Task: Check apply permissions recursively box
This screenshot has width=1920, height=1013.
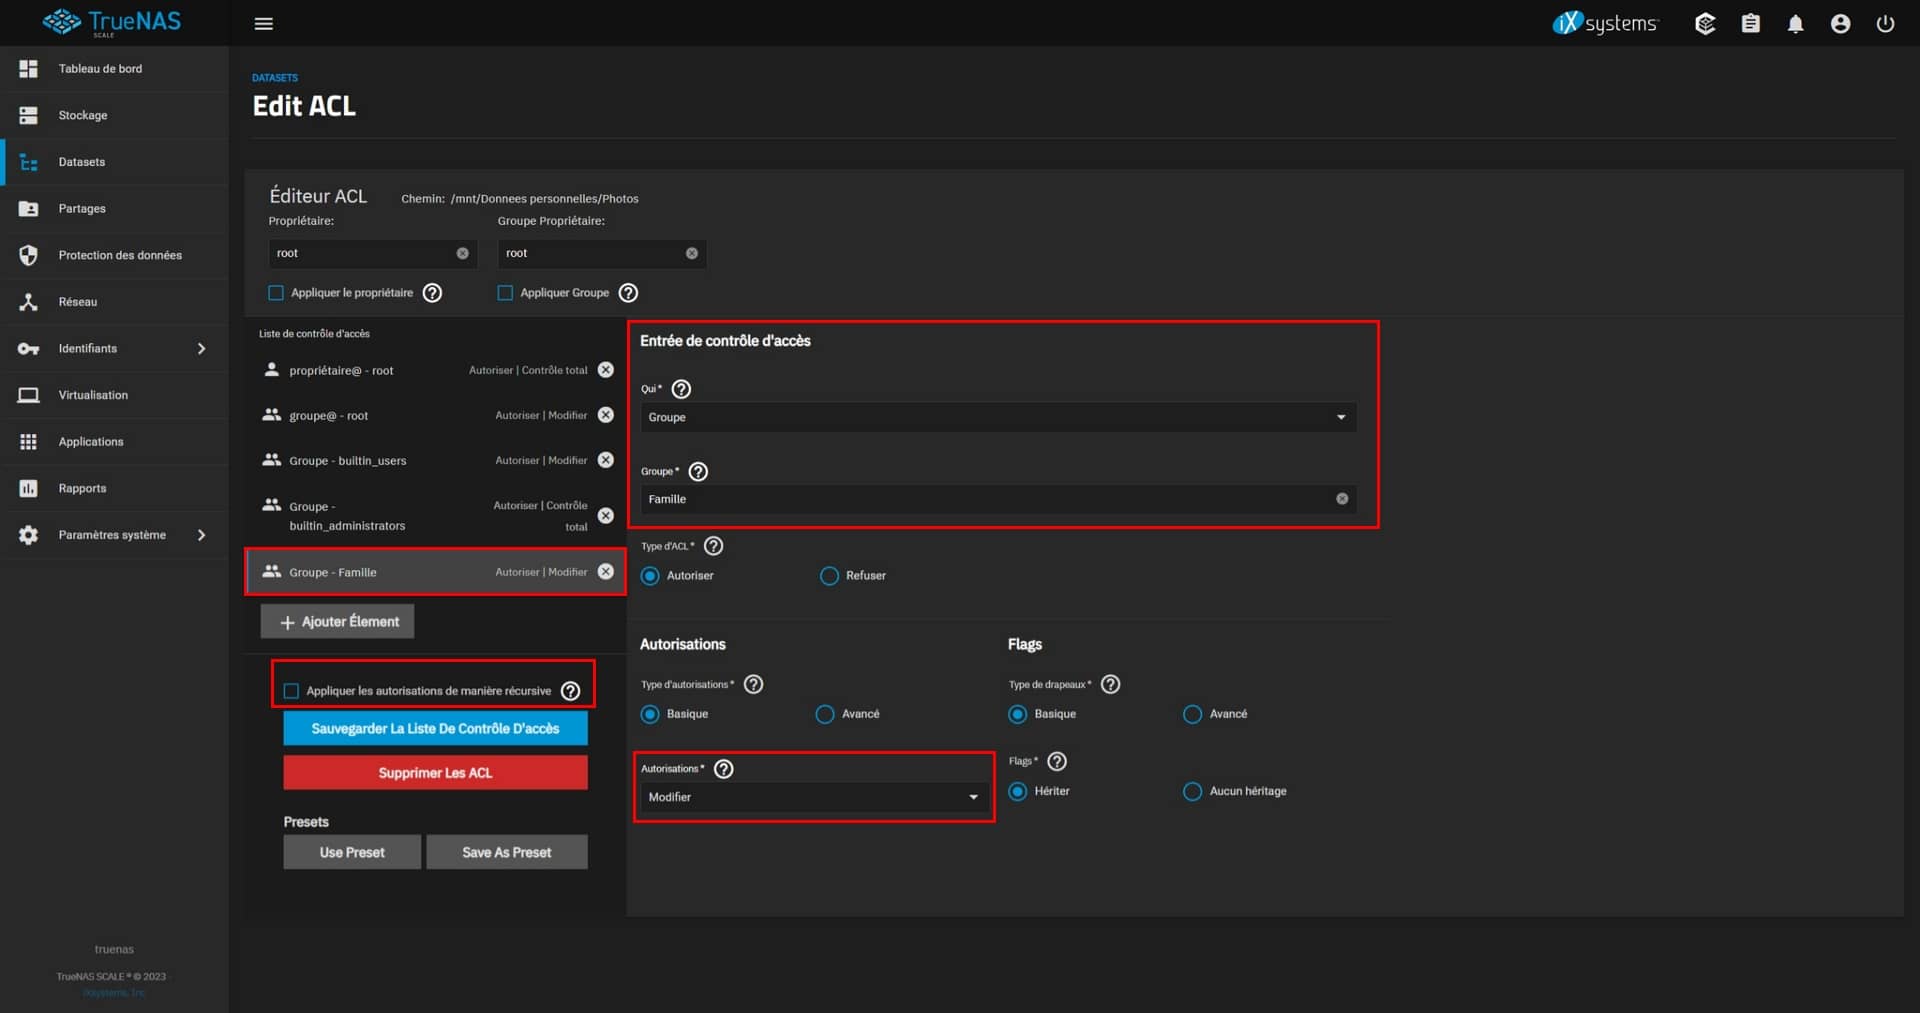Action: click(x=291, y=691)
